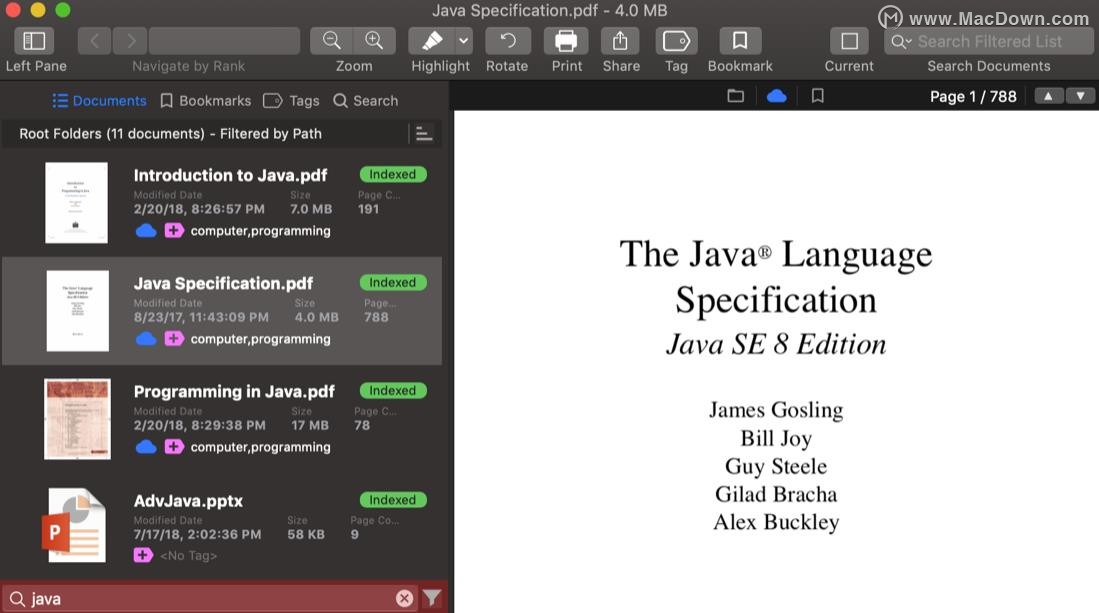Click Indexed badge on Java Specification.pdf
The image size is (1099, 613).
tap(393, 282)
